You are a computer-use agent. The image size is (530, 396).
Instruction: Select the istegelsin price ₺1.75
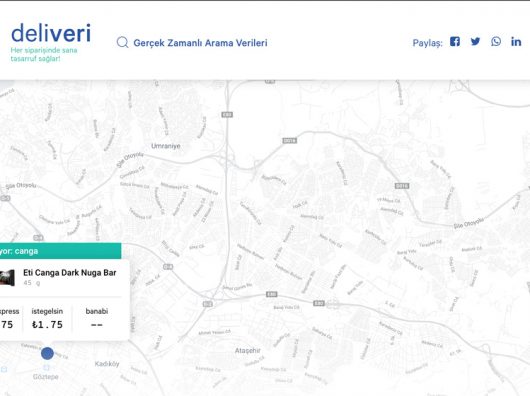[x=47, y=325]
